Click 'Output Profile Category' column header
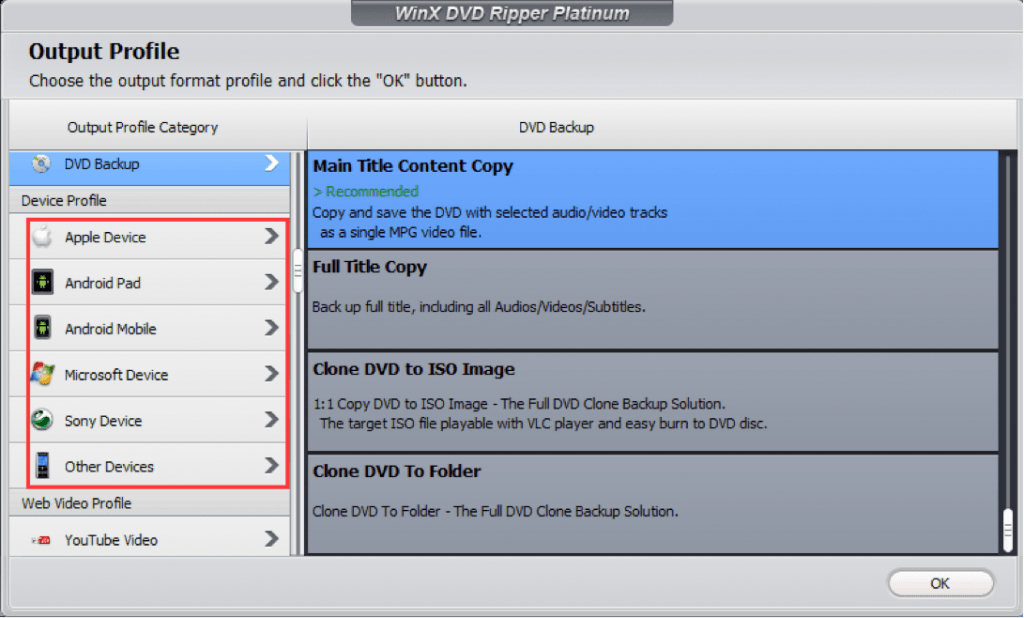Screen dimensions: 1024x618 click(x=142, y=127)
